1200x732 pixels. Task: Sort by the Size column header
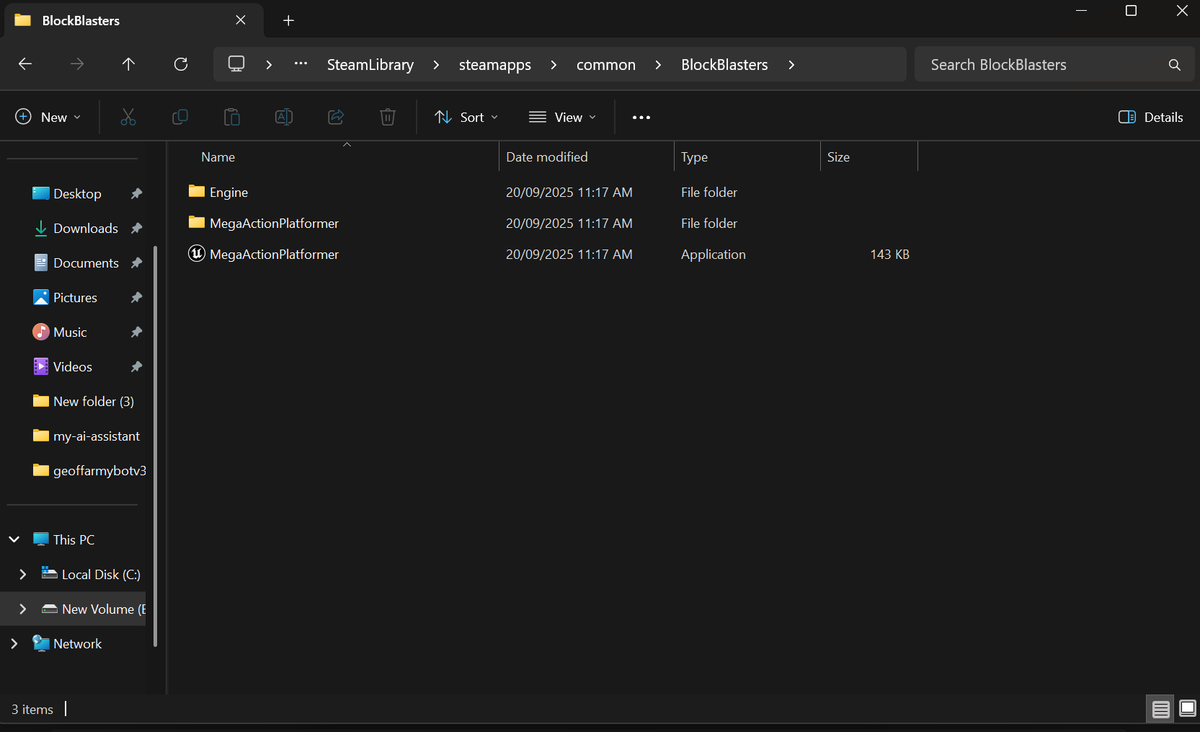click(838, 157)
